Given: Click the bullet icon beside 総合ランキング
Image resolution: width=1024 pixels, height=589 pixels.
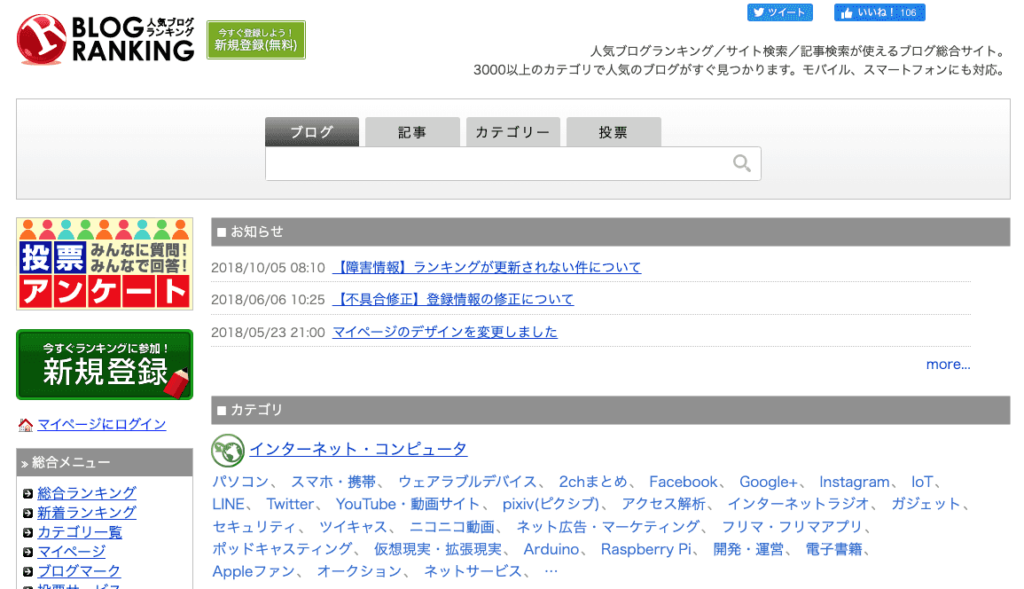Looking at the screenshot, I should point(27,494).
